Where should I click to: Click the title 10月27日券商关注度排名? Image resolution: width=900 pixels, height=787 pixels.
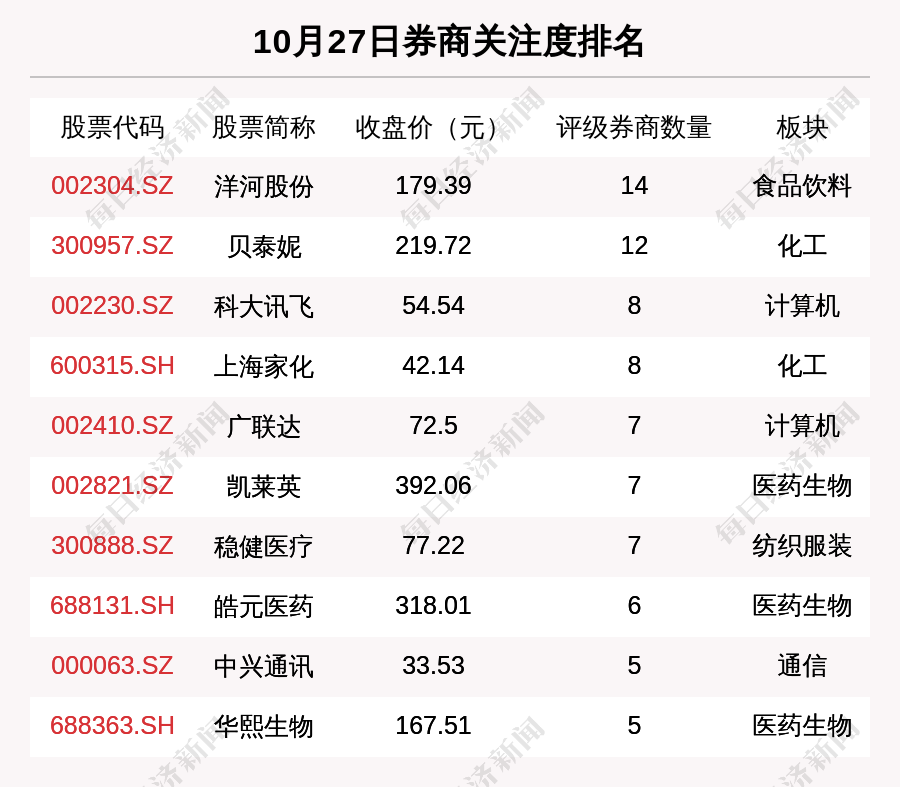click(448, 42)
